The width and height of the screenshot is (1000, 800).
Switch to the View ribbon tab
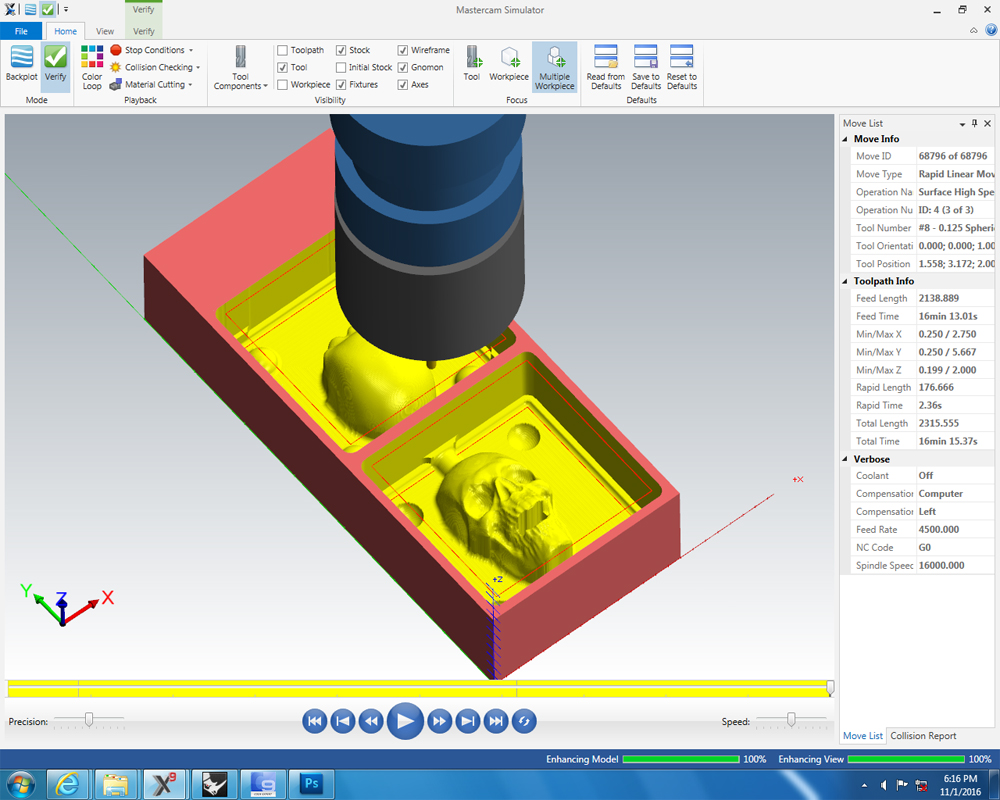click(x=105, y=31)
